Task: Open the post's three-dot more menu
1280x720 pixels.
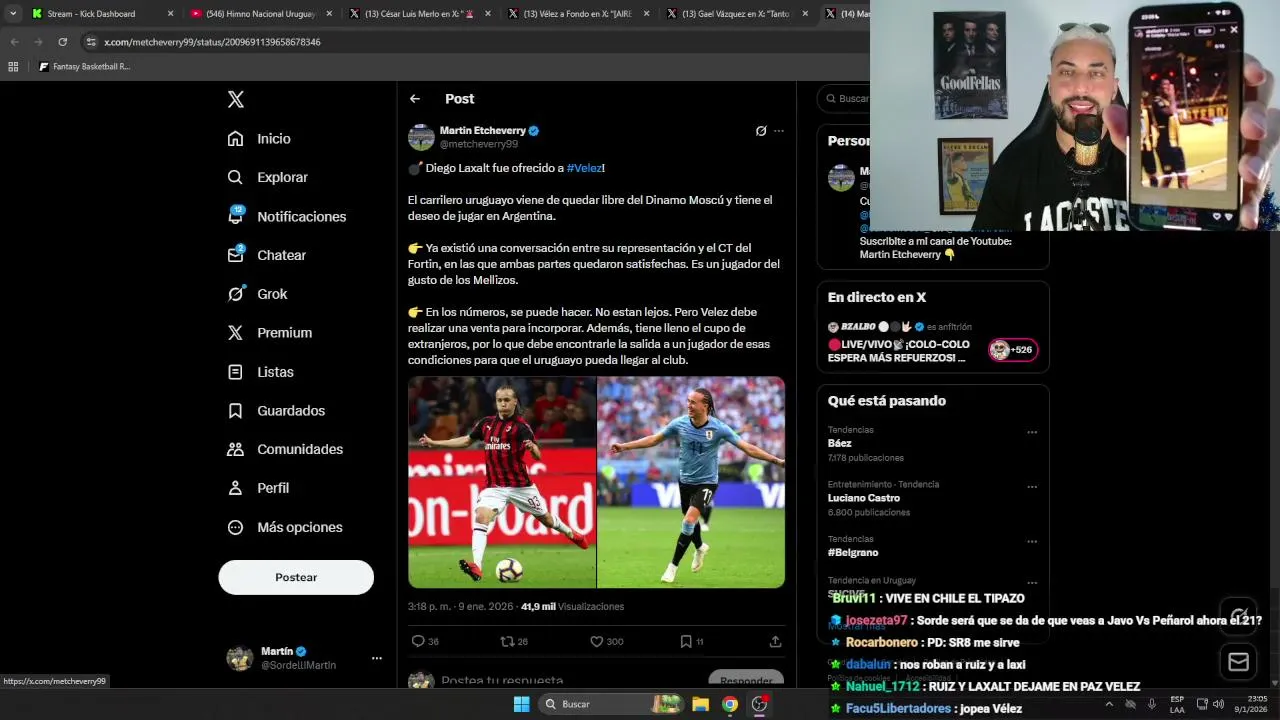Action: click(x=779, y=131)
